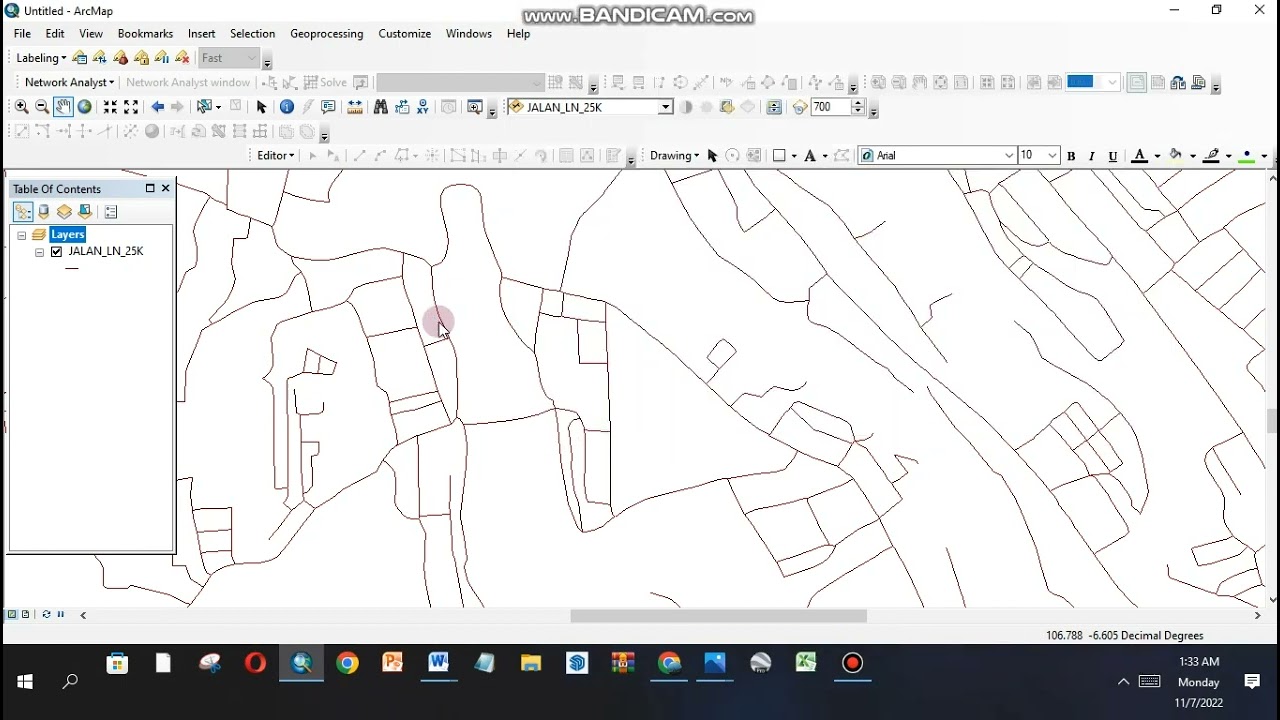Open the Customize menu
The image size is (1280, 720).
click(x=405, y=33)
